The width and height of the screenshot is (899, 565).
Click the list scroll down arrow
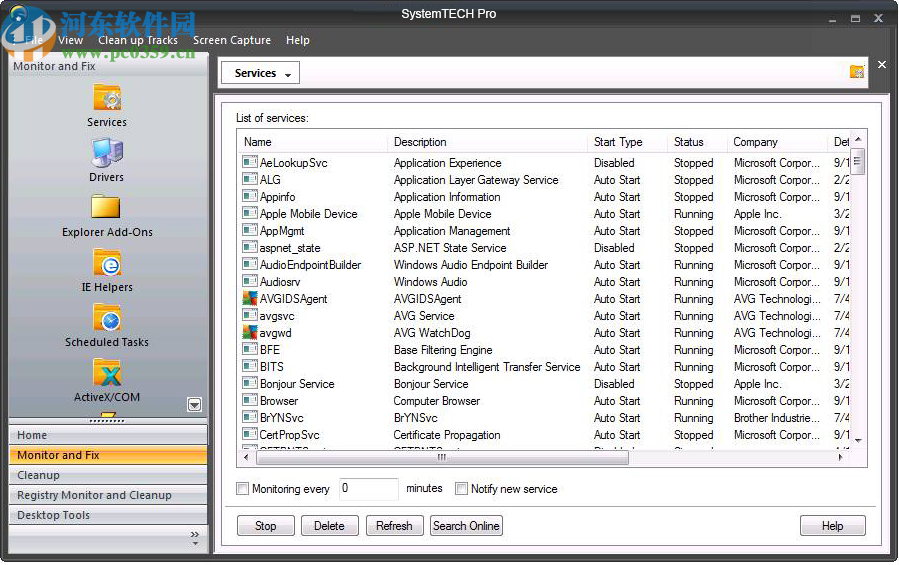coord(858,441)
